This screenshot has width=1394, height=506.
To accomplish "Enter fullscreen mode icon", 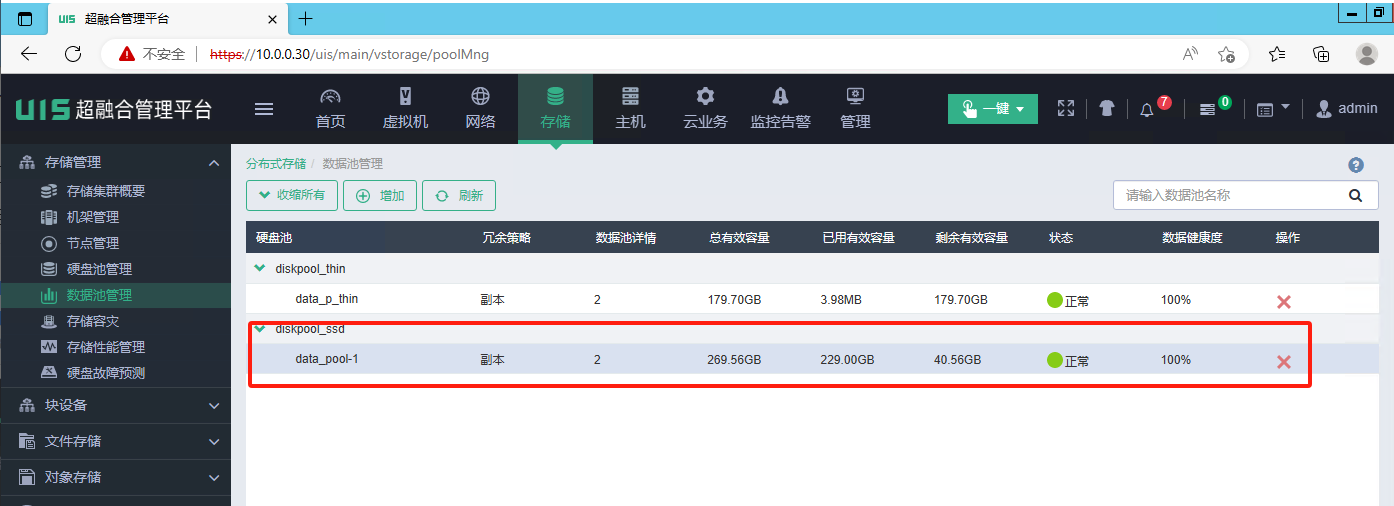I will click(1066, 108).
